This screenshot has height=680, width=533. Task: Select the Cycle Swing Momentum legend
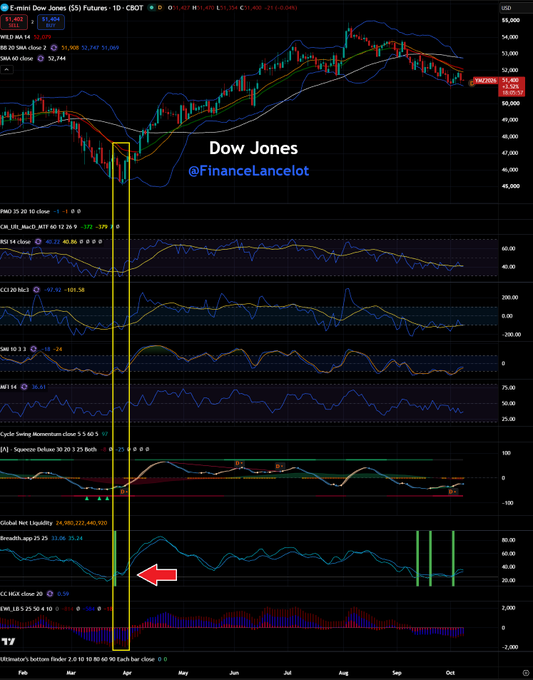[49, 434]
